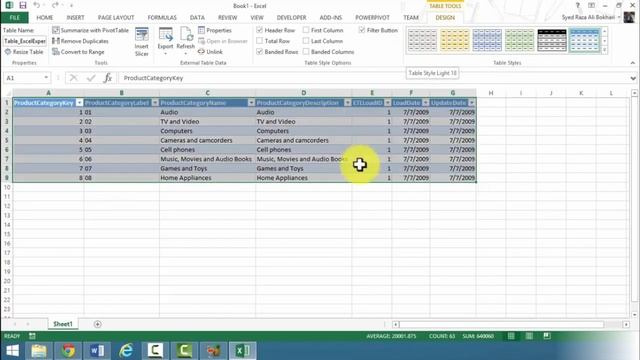Image resolution: width=640 pixels, height=360 pixels.
Task: Enable the First Column checkbox
Action: [306, 30]
